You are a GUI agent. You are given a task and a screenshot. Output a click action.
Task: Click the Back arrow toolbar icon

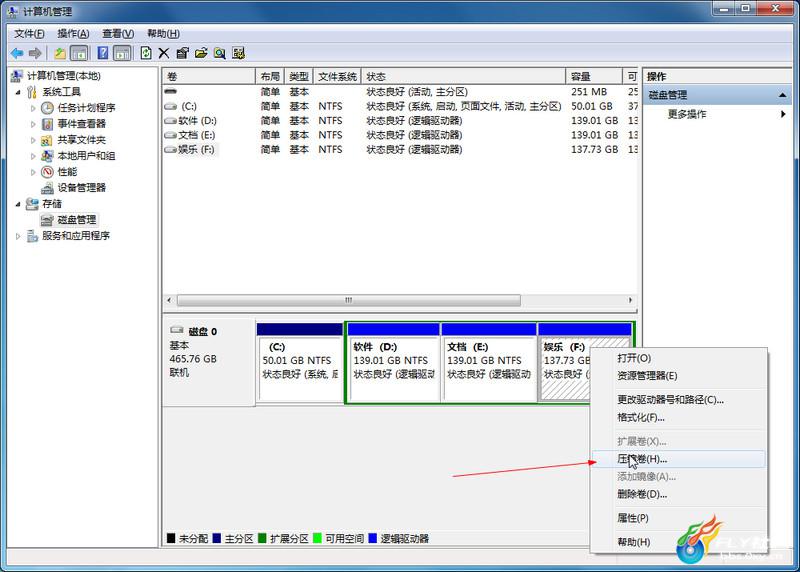pyautogui.click(x=17, y=53)
